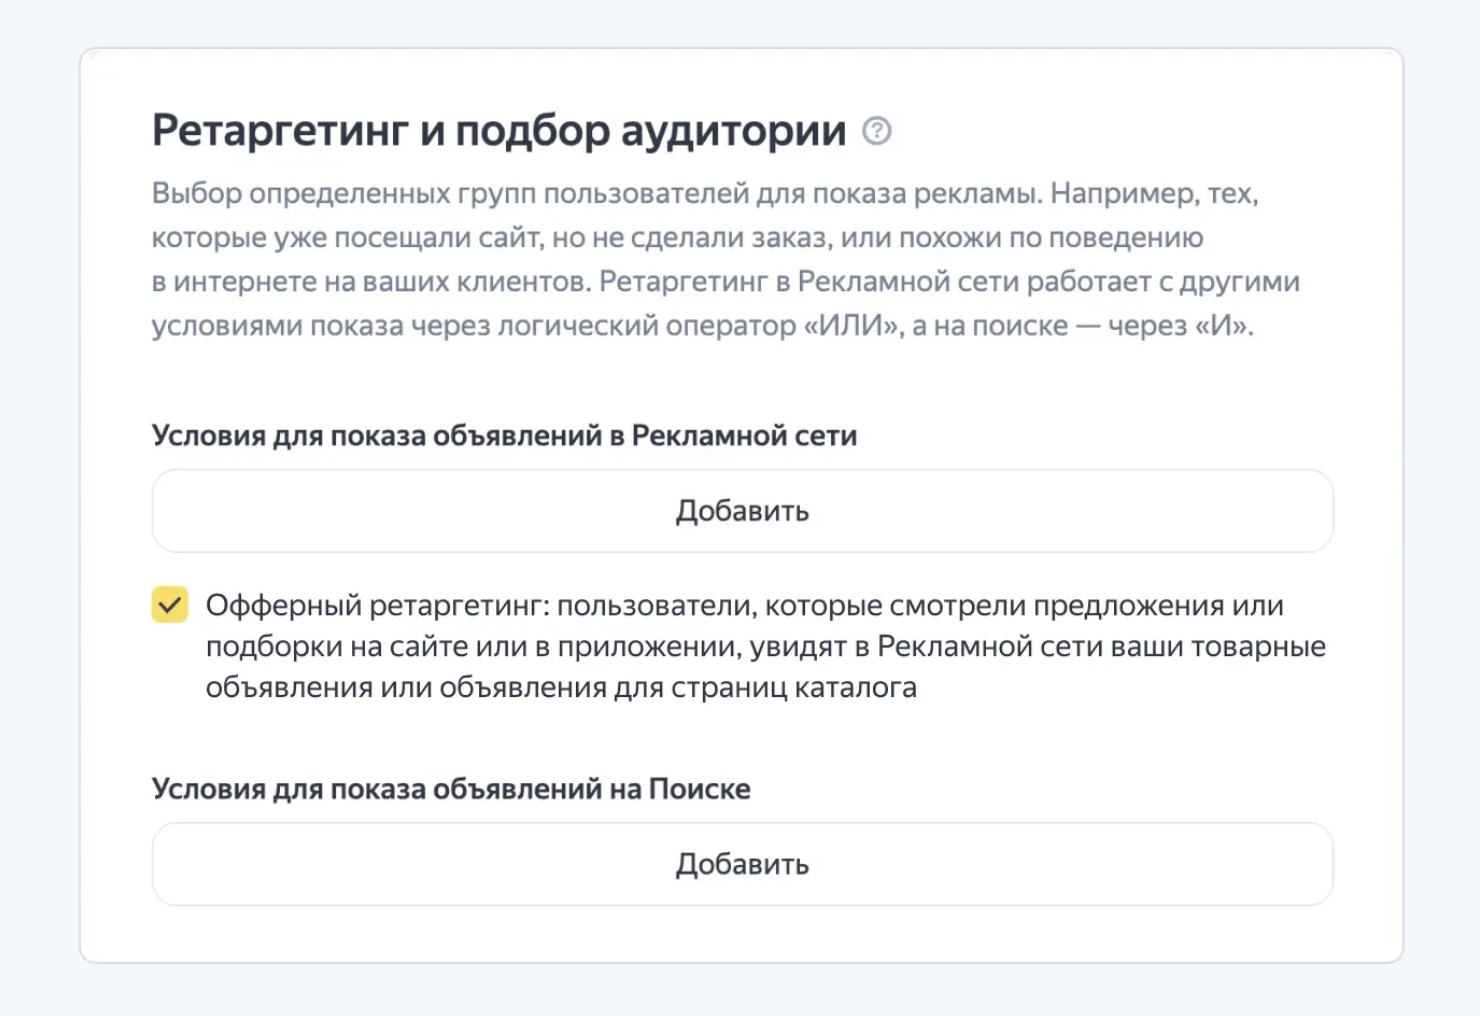
Task: Uncheck the Офферный ретаргетинг checkbox
Action: pos(170,605)
